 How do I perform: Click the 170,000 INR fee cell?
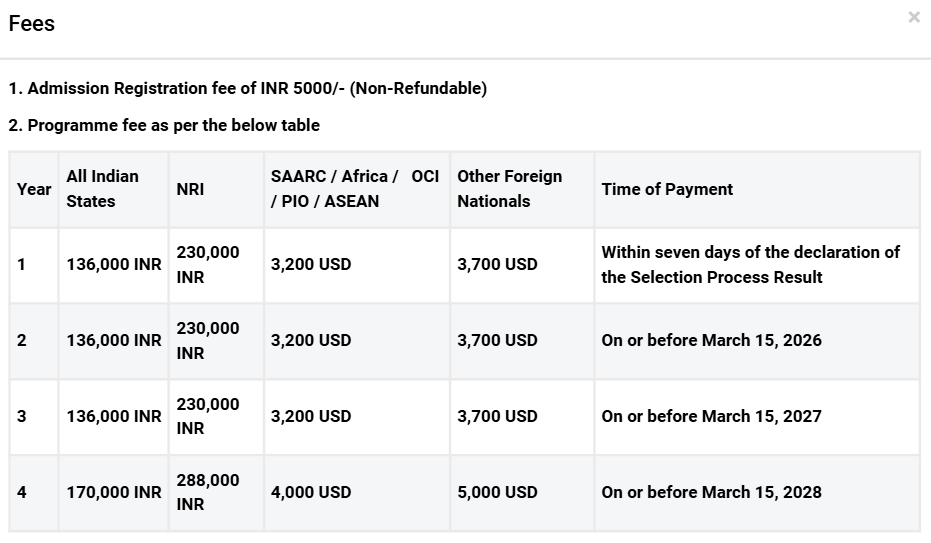[x=114, y=492]
